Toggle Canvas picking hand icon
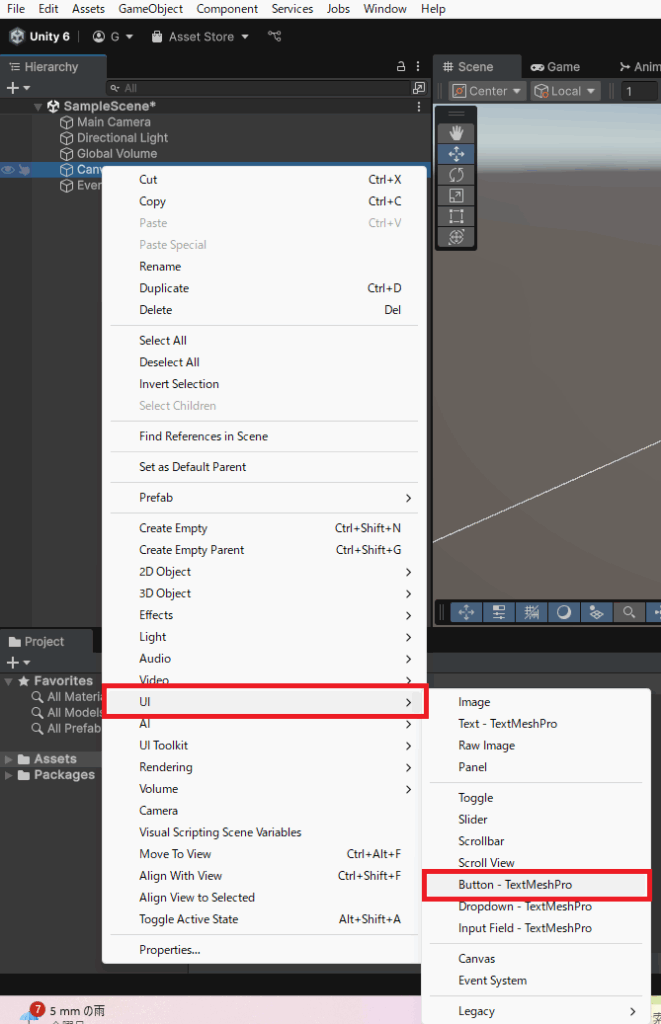 point(24,170)
